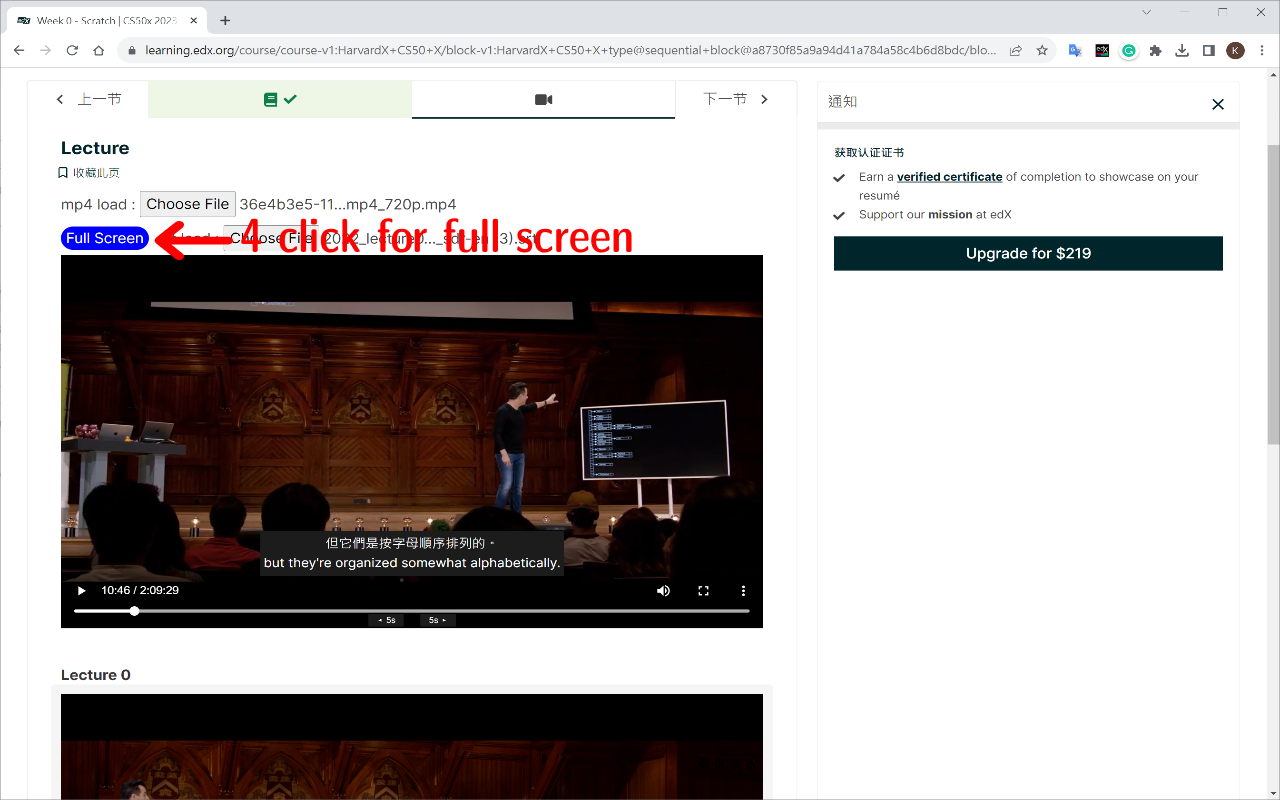View site information lock icon
This screenshot has height=800, width=1280.
[x=131, y=50]
